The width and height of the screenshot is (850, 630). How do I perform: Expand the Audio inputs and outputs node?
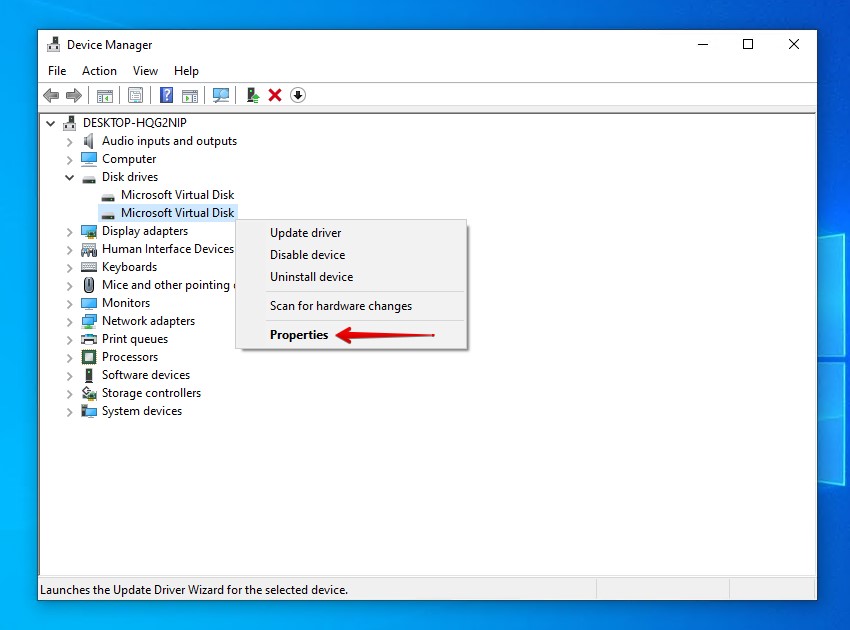[x=70, y=141]
